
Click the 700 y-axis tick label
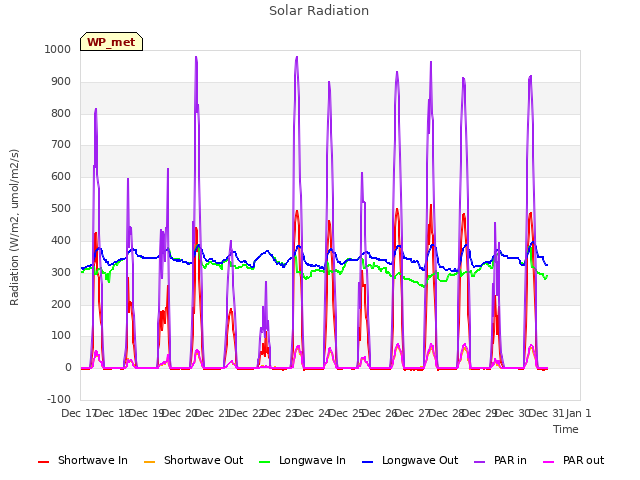(61, 144)
